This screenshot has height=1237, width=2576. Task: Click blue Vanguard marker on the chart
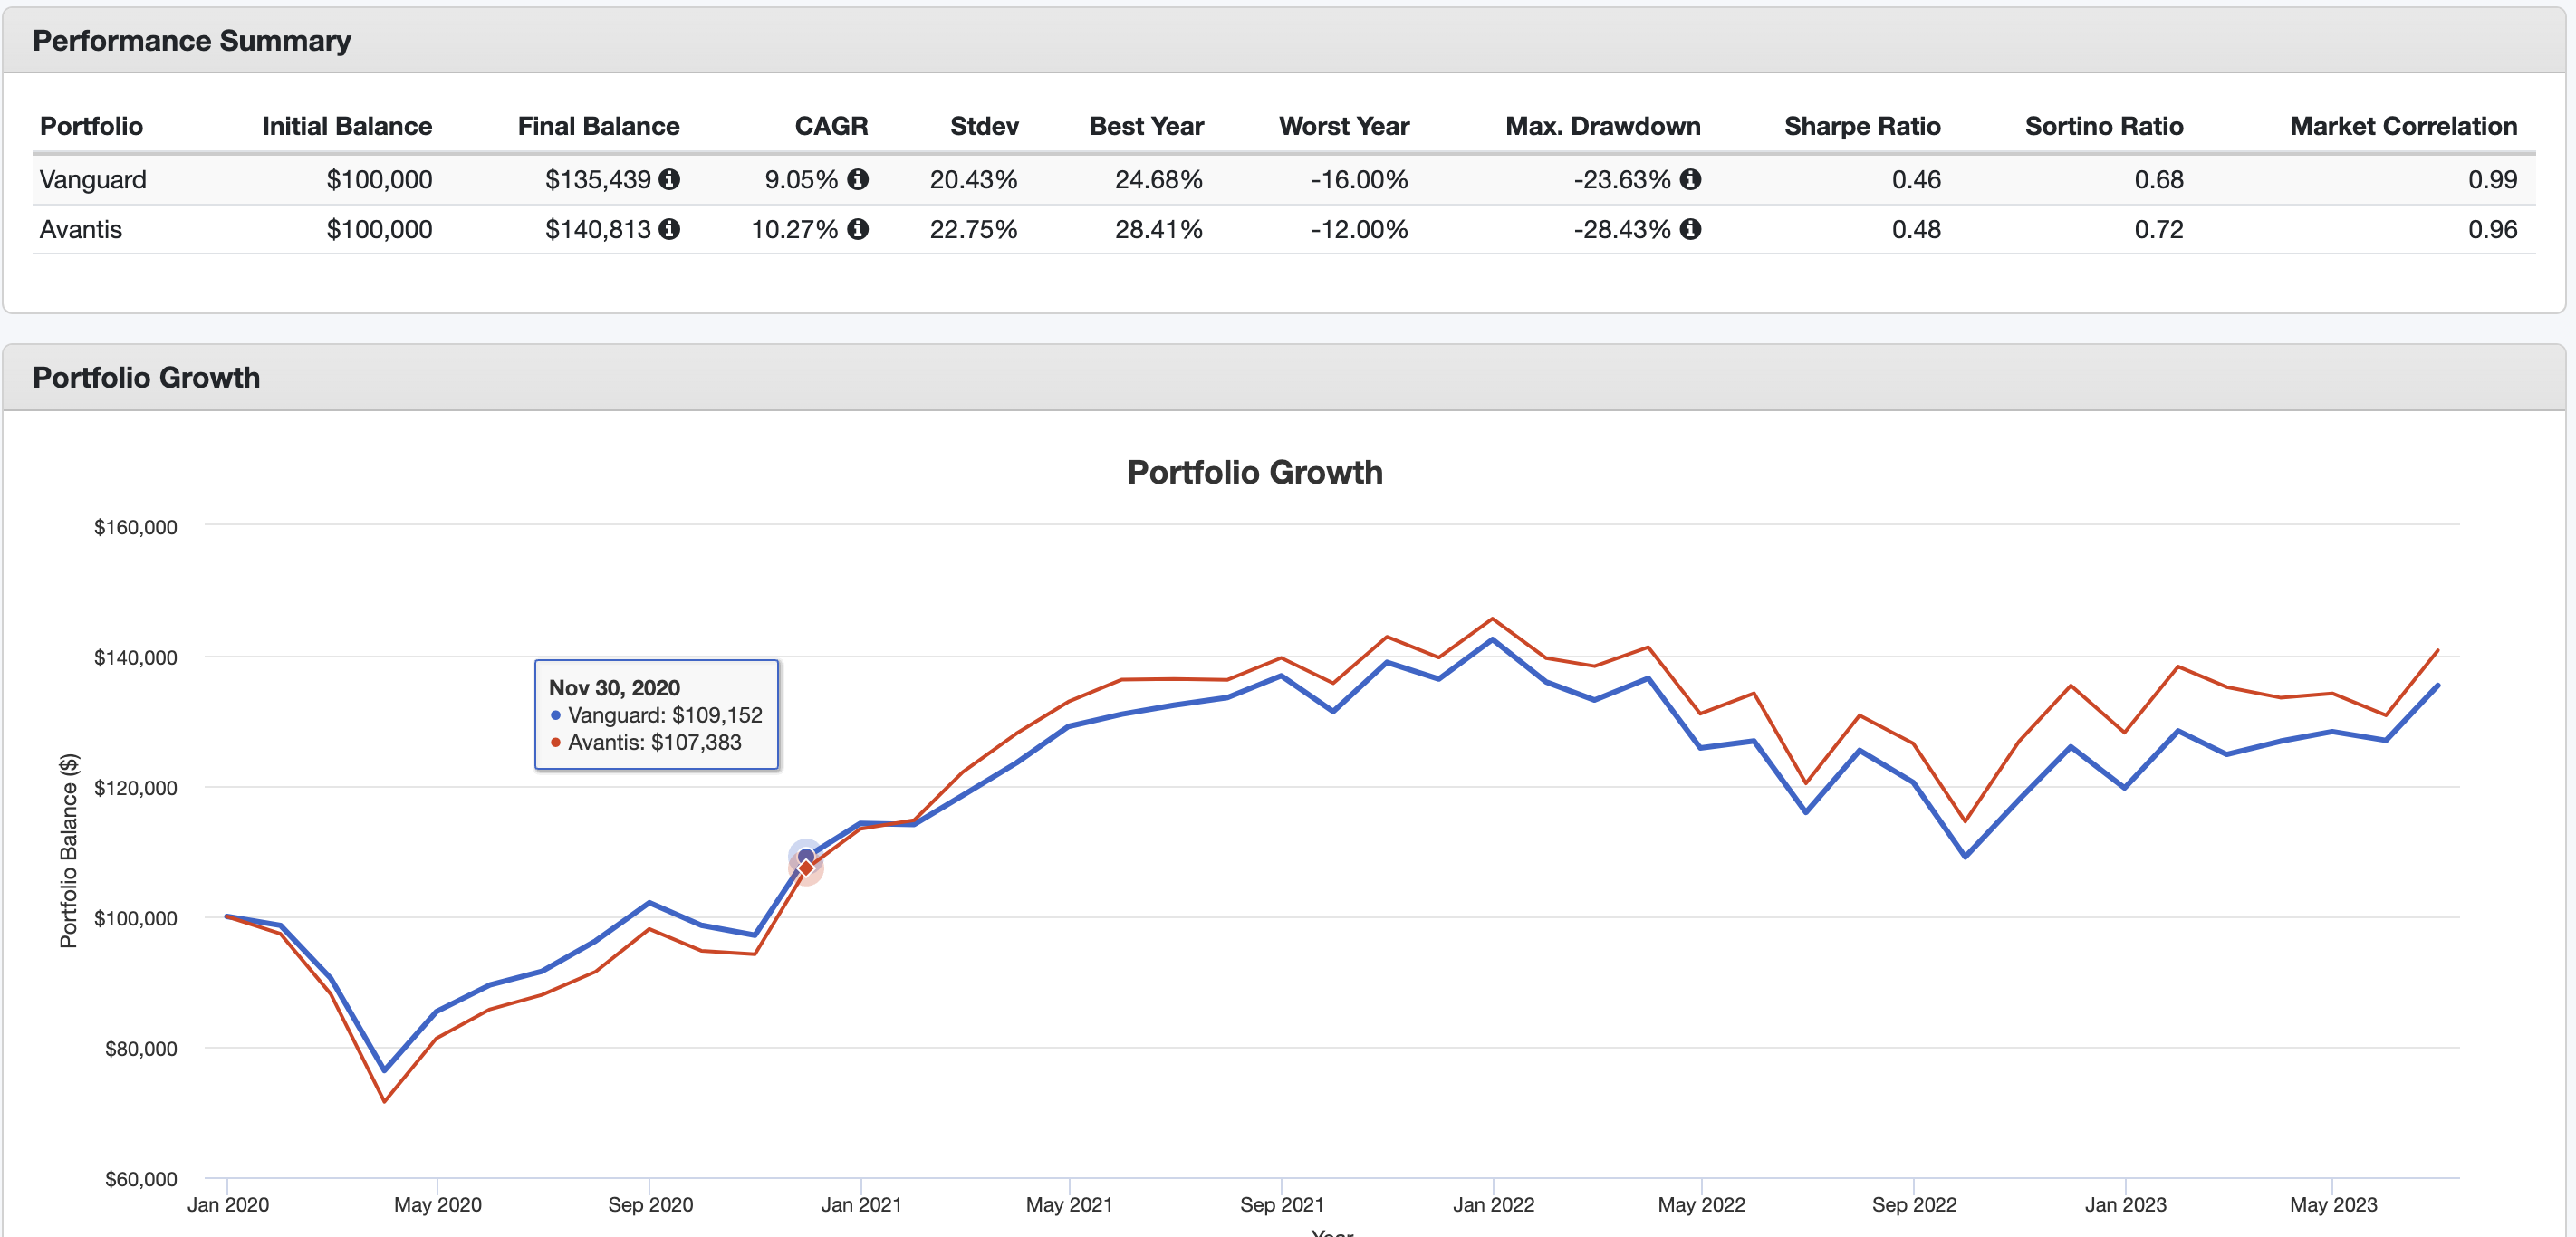tap(805, 855)
